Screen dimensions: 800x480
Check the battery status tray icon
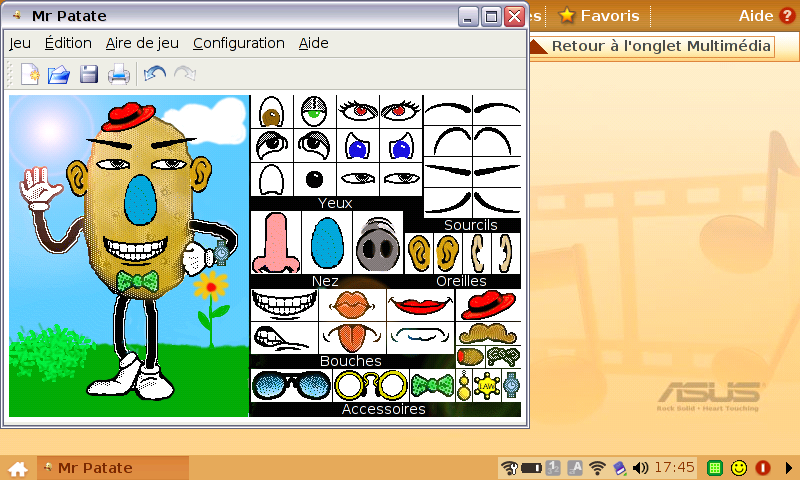(531, 468)
